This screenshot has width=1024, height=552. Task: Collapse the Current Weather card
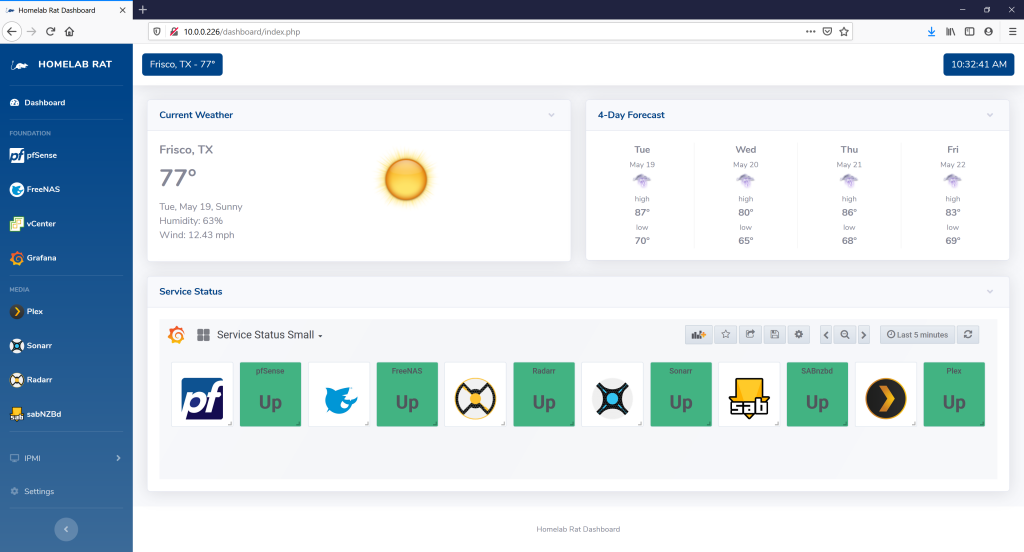pos(551,115)
